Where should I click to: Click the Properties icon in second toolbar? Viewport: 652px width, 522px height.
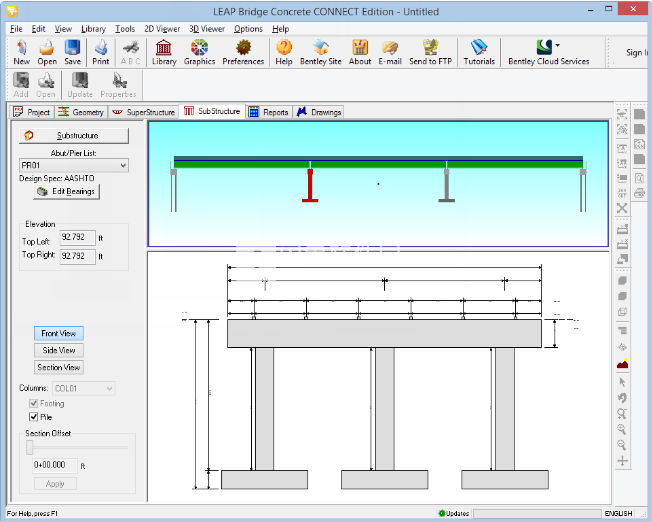(119, 85)
